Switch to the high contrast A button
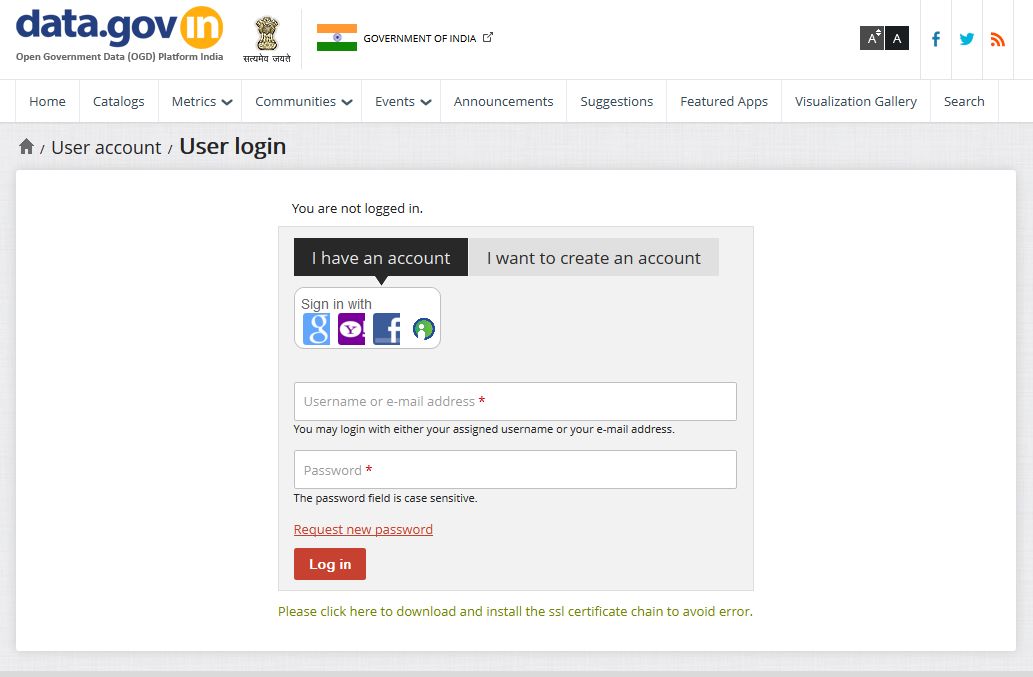The width and height of the screenshot is (1033, 677). 897,38
